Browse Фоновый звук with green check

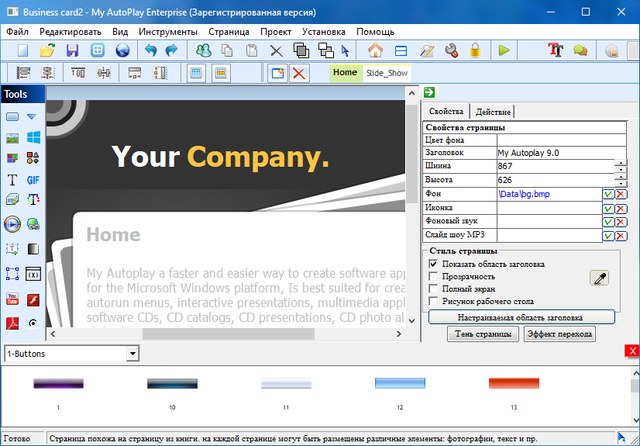click(x=608, y=222)
